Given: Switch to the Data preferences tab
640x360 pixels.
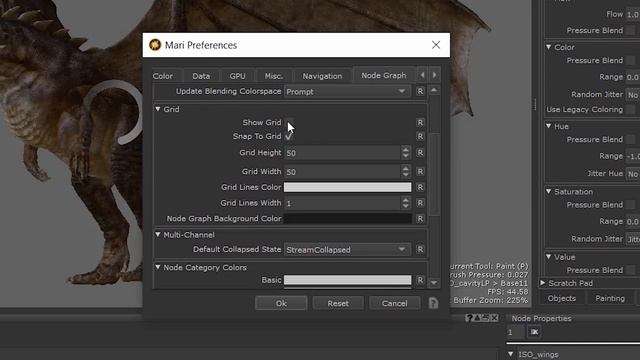Looking at the screenshot, I should click(201, 76).
